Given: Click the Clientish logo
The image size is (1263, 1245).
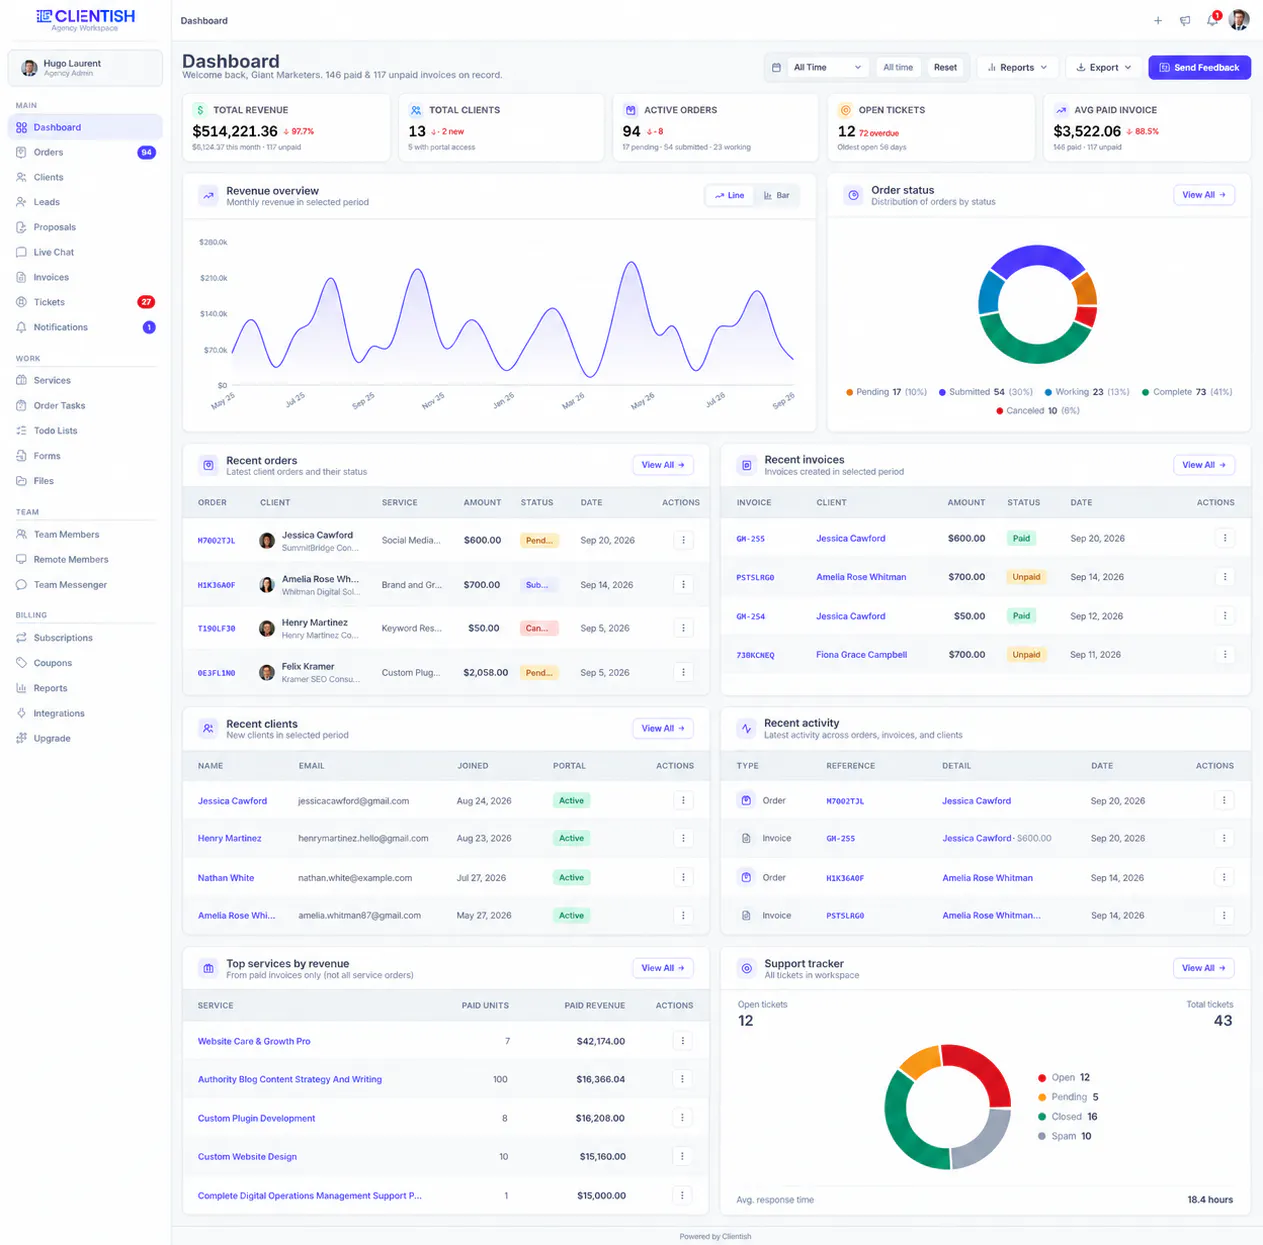Looking at the screenshot, I should tap(85, 18).
